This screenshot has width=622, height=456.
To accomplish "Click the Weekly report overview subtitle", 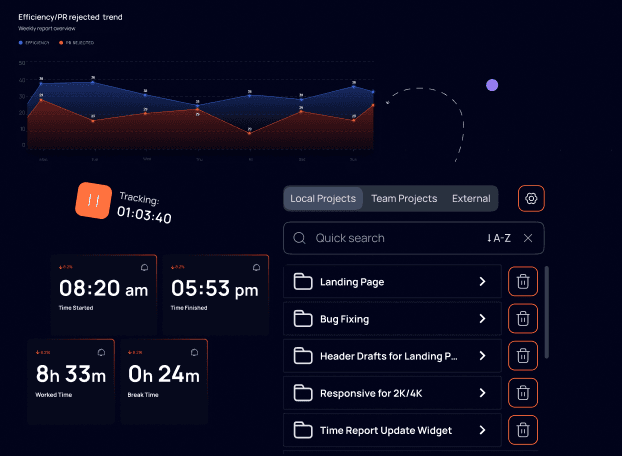I will point(47,29).
